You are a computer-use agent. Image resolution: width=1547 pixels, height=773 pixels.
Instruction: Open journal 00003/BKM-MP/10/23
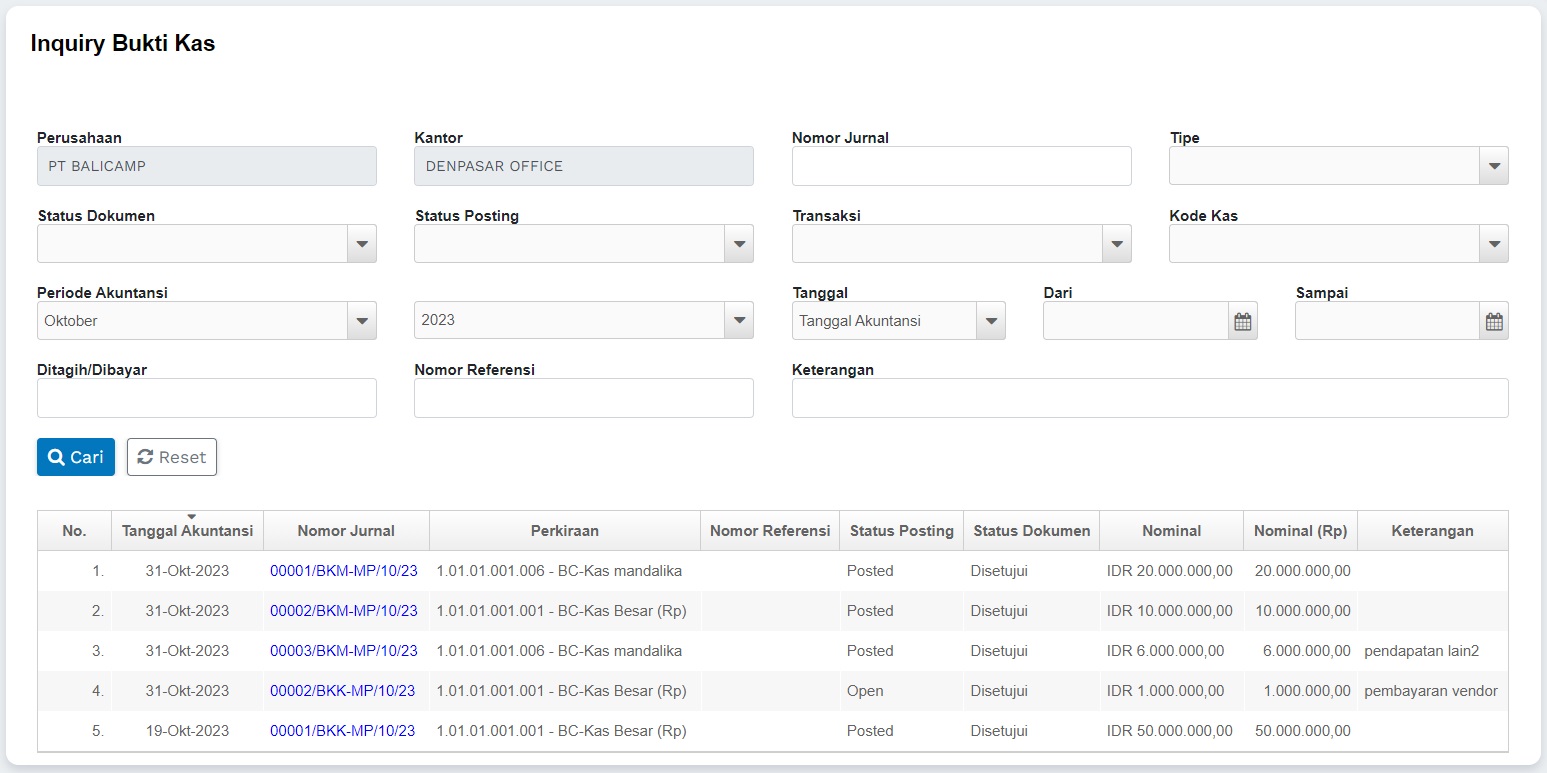click(343, 651)
